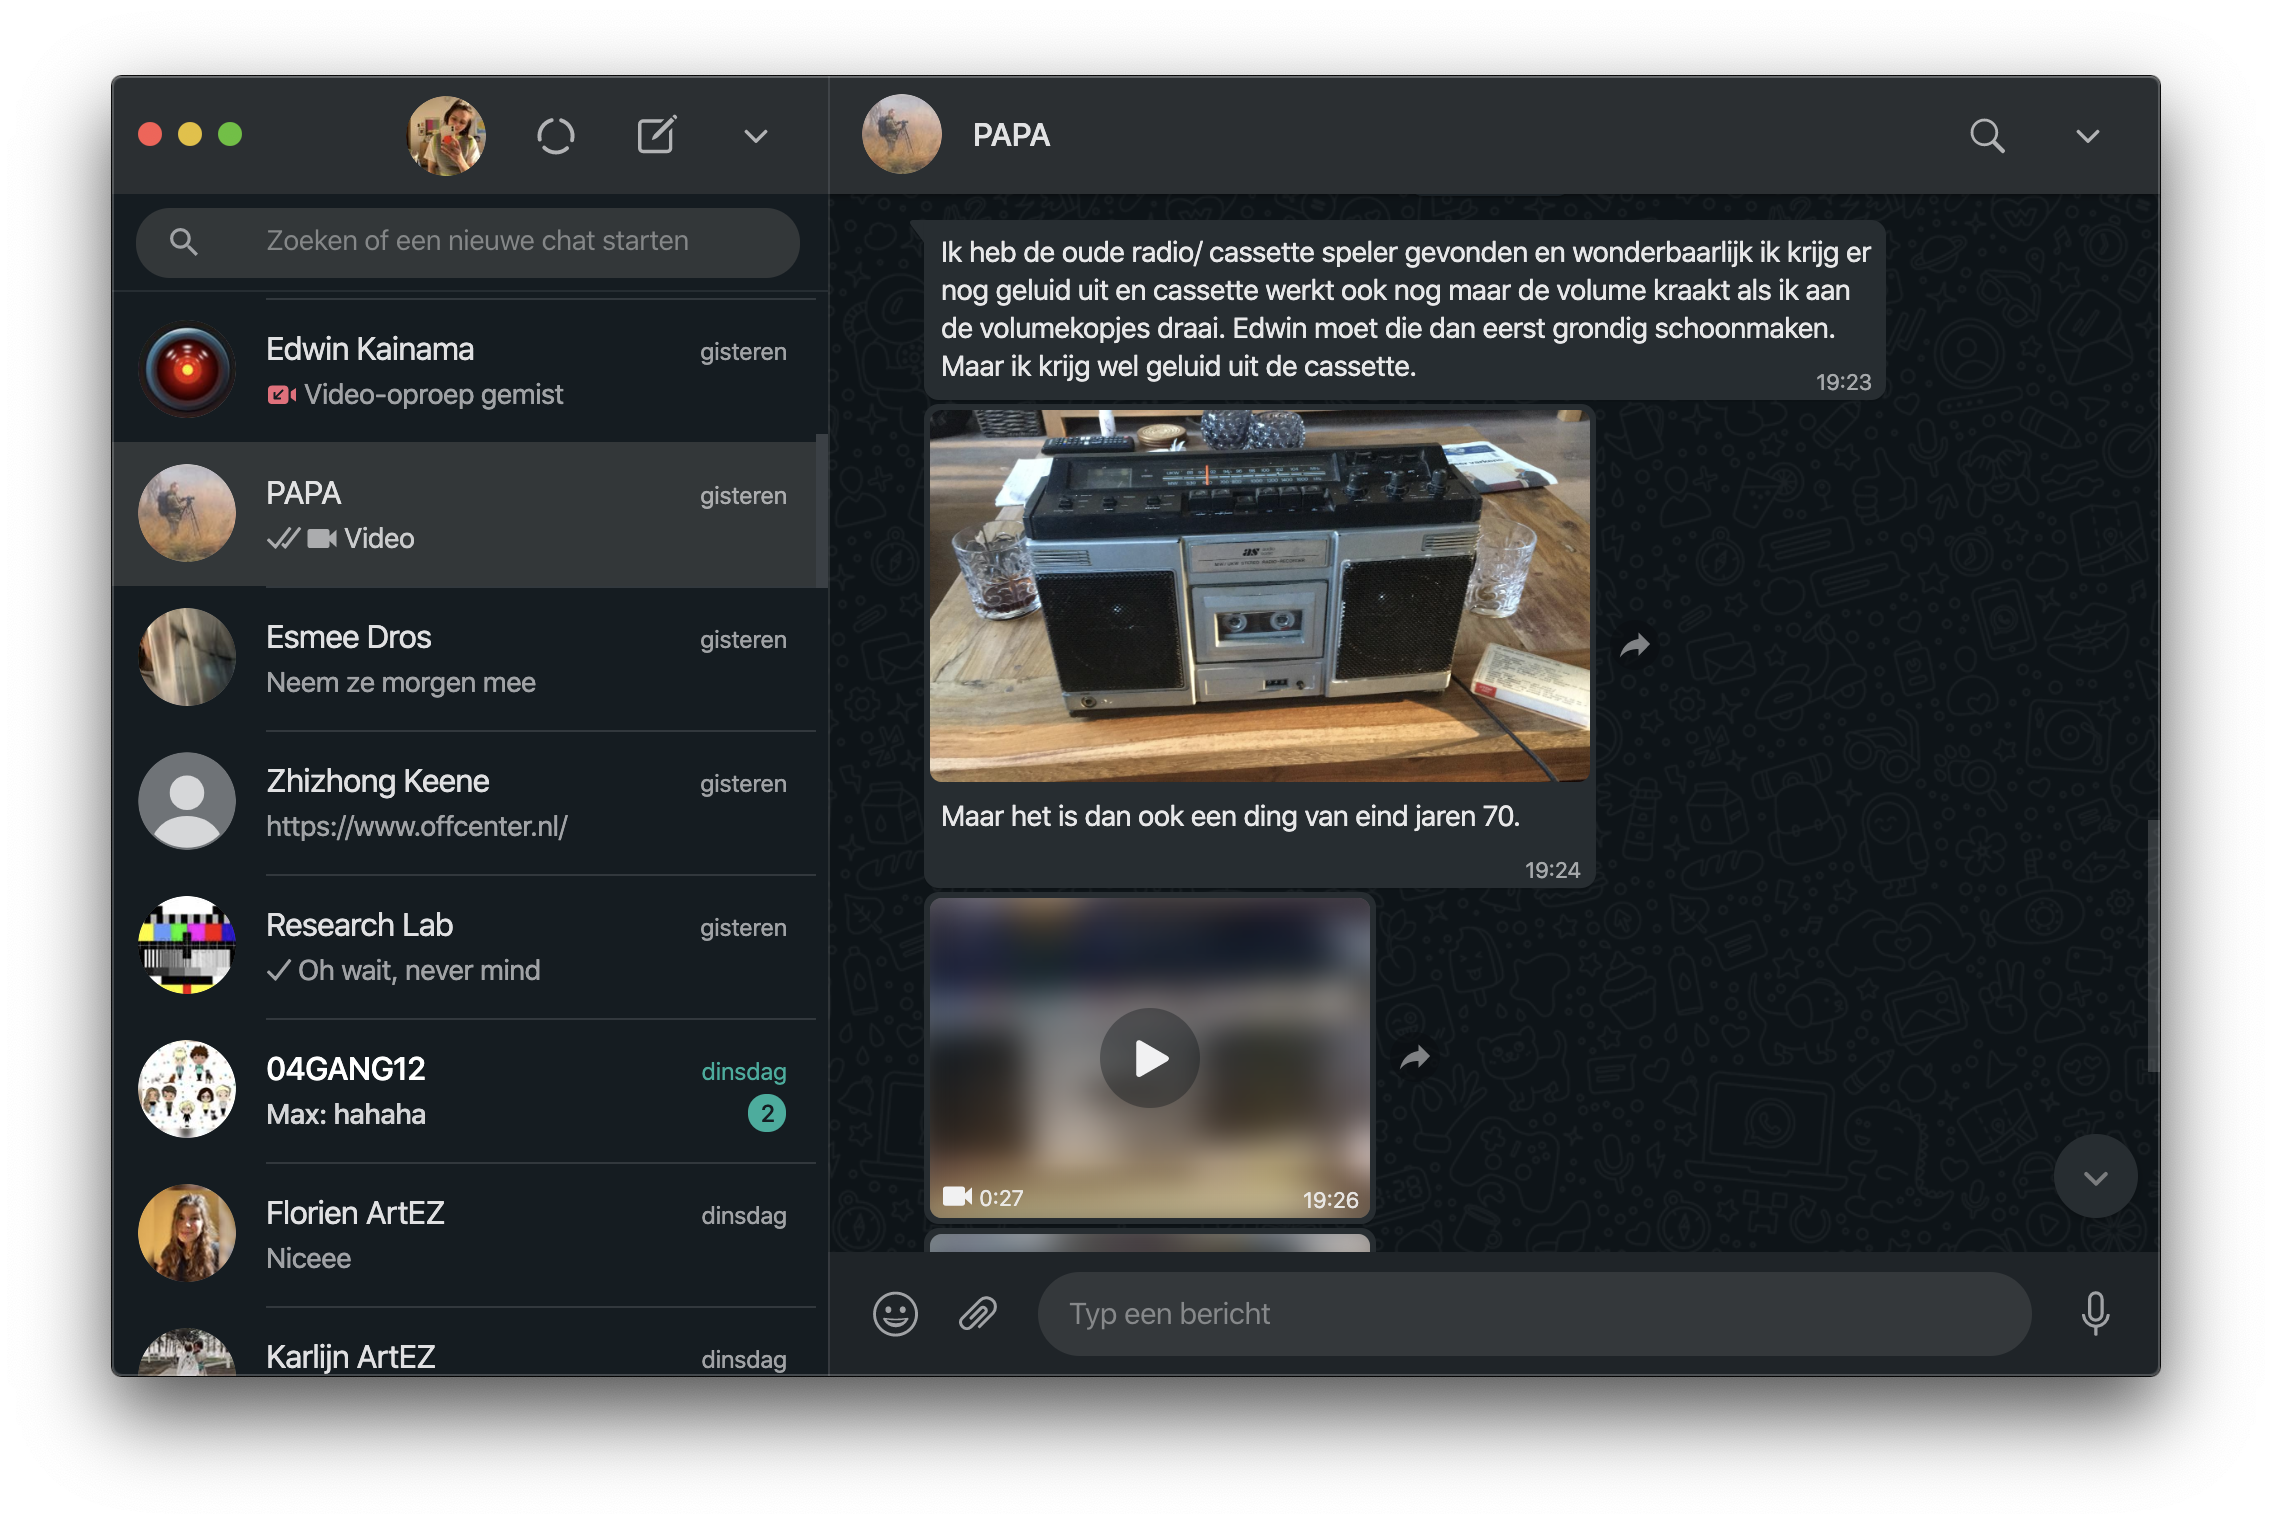The image size is (2272, 1524).
Task: Click 'Neem ze morgen mee' preview
Action: (x=401, y=683)
